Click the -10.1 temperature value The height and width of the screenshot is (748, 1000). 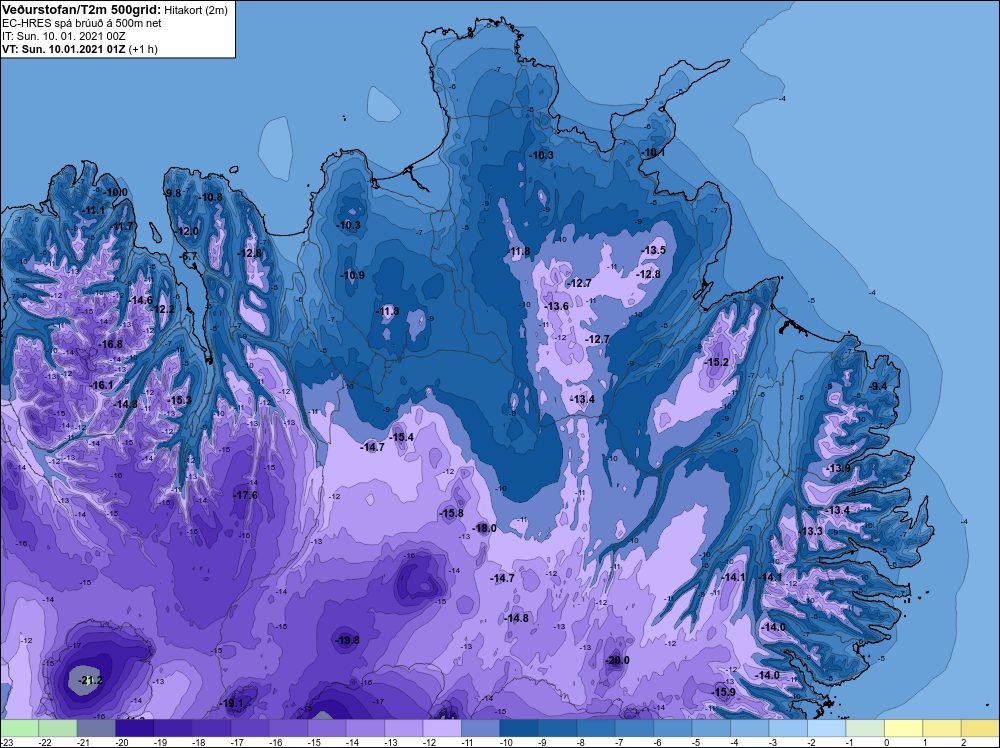653,152
